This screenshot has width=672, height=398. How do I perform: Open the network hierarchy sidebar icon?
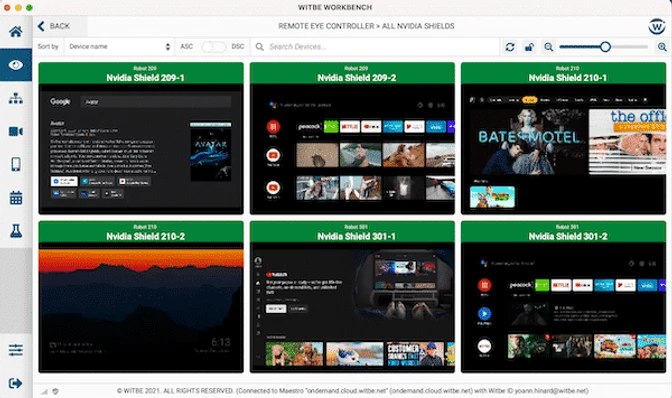pos(16,99)
